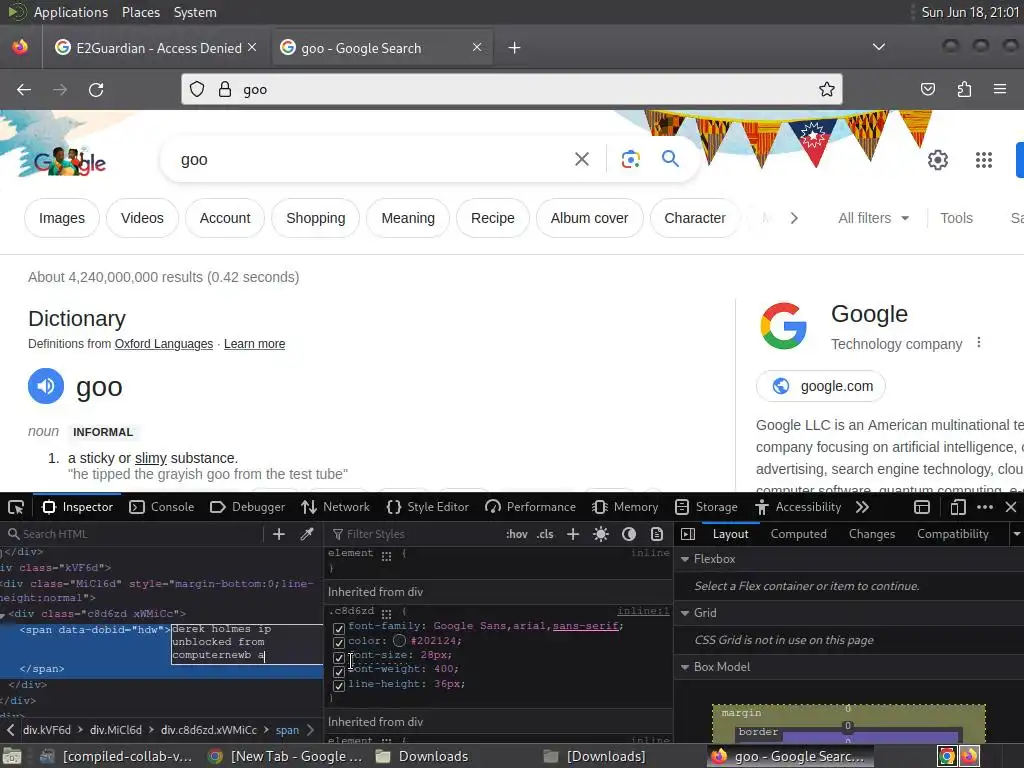Toggle print media simulation icon
The height and width of the screenshot is (768, 1024).
[x=657, y=534]
